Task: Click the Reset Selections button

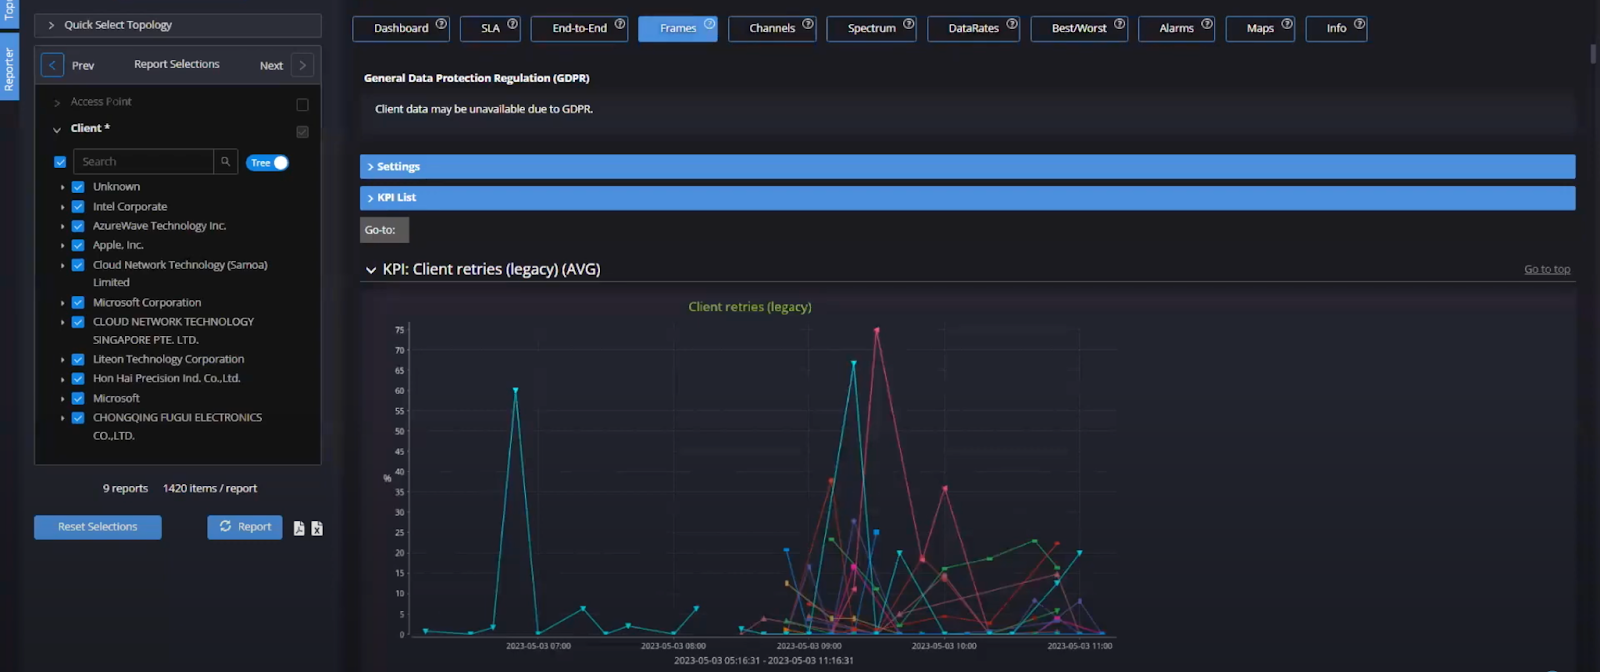Action: point(98,527)
